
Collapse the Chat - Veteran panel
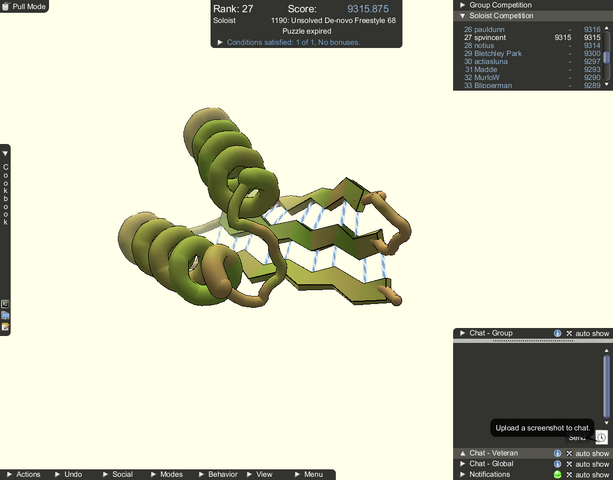pos(462,453)
